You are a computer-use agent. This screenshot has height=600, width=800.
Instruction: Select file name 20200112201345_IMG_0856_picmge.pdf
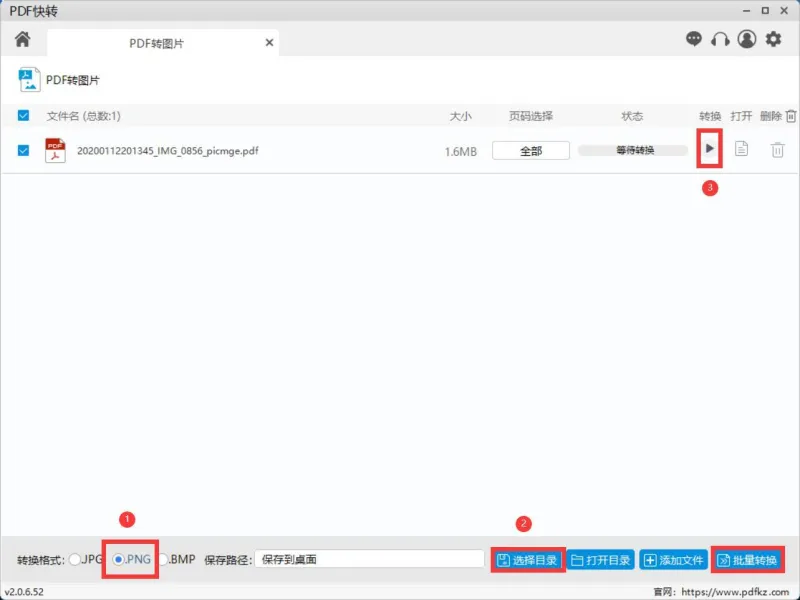pos(167,151)
